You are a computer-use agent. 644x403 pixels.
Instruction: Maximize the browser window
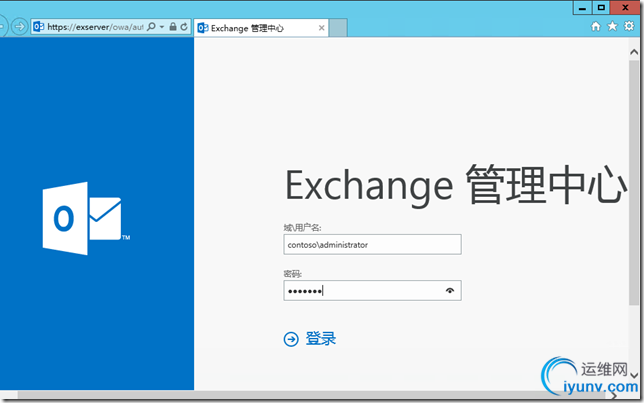pos(601,8)
